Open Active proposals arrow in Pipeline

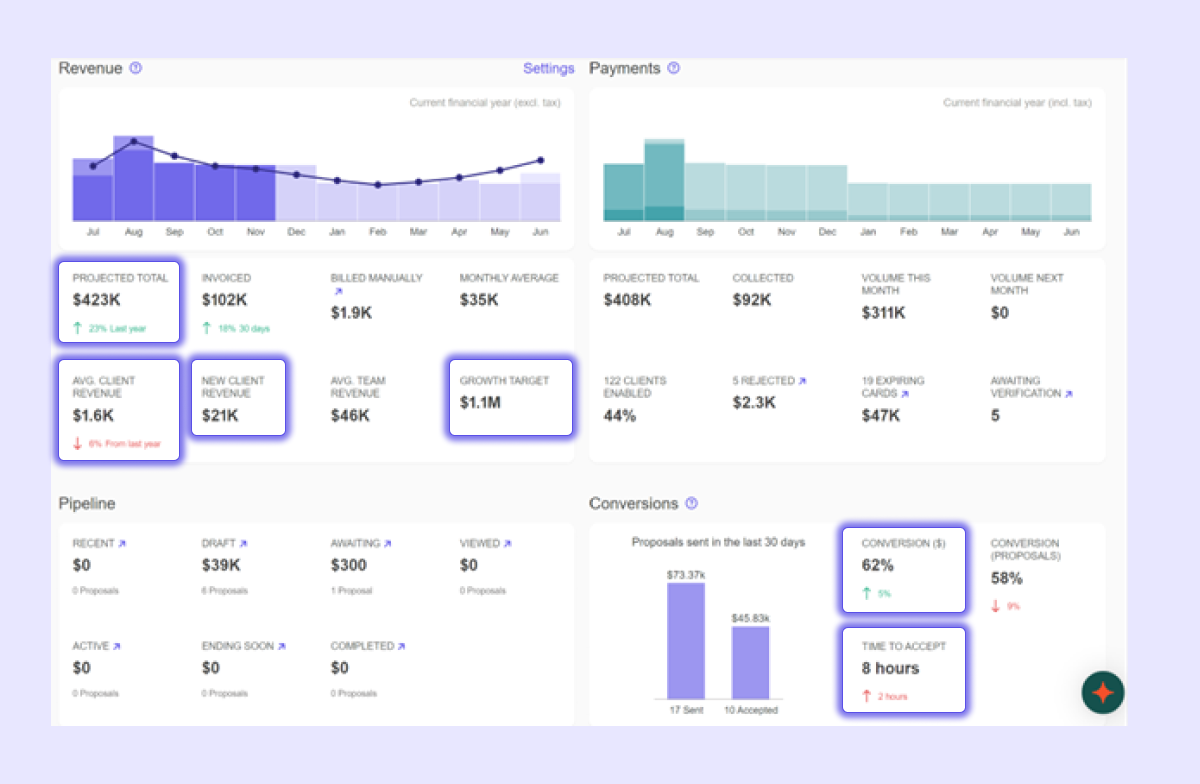116,647
